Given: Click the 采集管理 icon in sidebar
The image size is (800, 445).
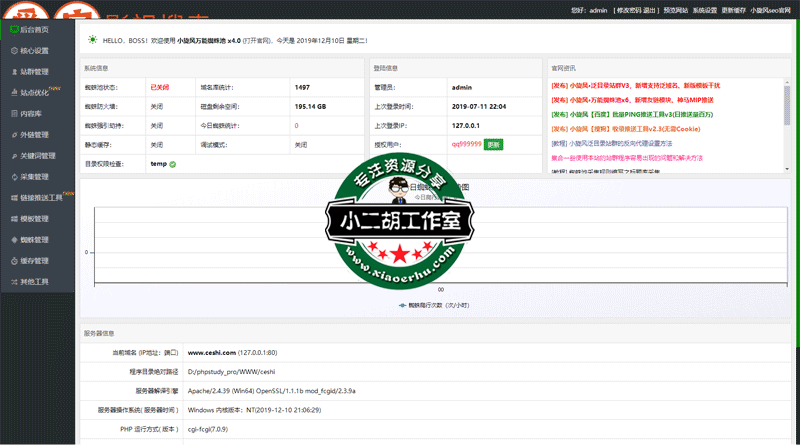Looking at the screenshot, I should (12, 177).
